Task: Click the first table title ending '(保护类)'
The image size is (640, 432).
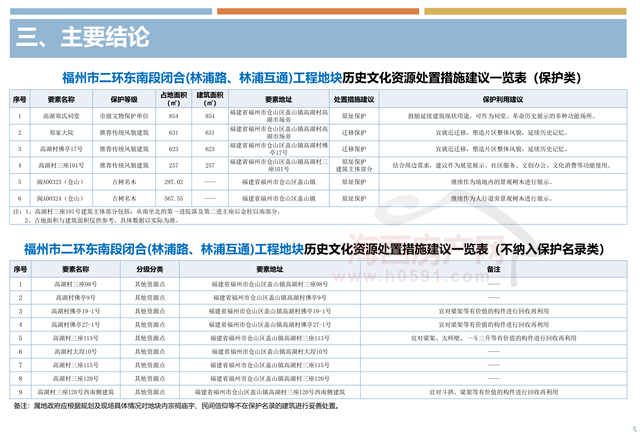Action: point(321,78)
